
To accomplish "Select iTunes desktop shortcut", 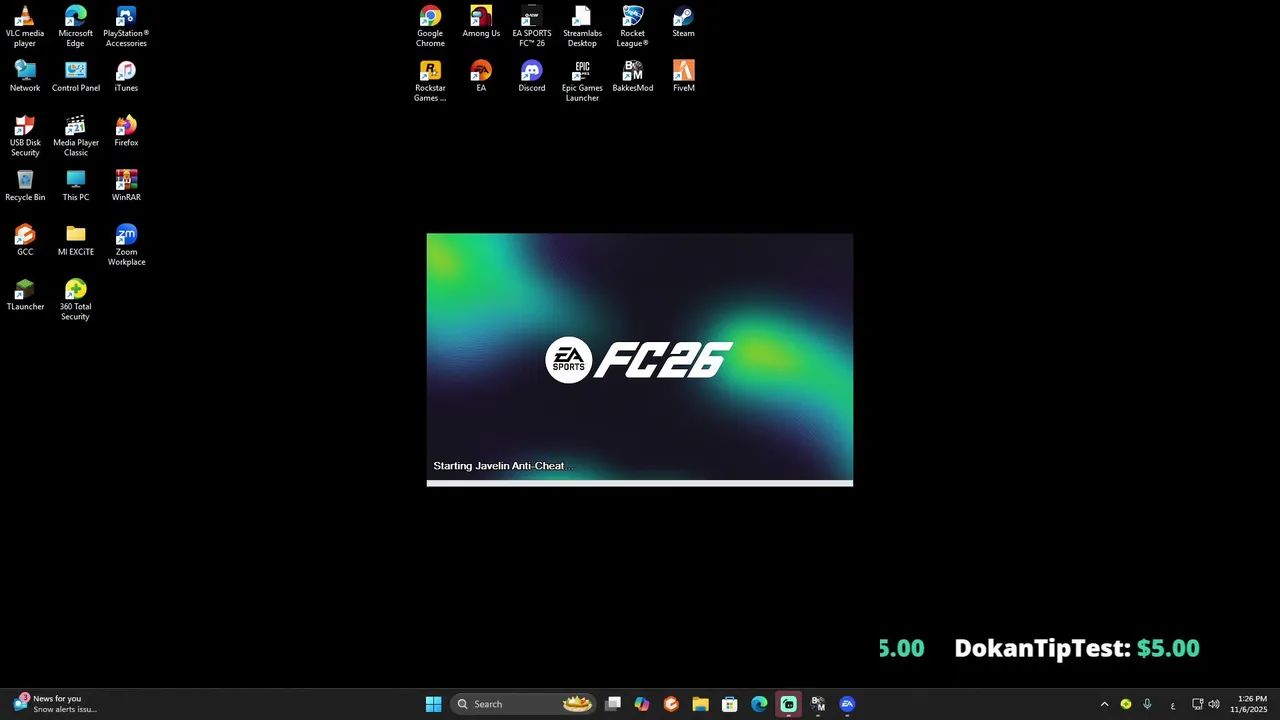I will click(x=126, y=76).
